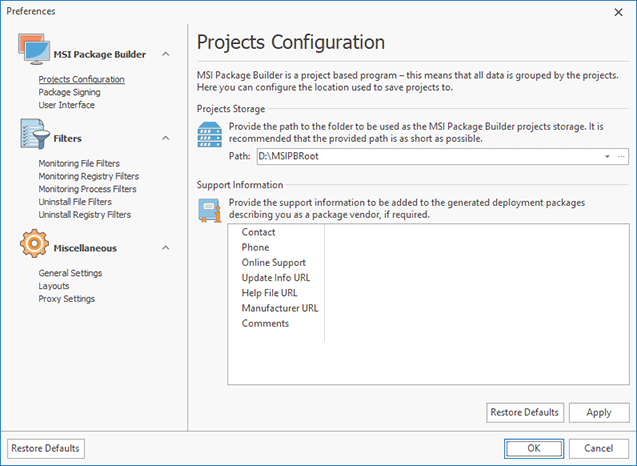Close the Preferences dialog
The height and width of the screenshot is (466, 637).
618,13
